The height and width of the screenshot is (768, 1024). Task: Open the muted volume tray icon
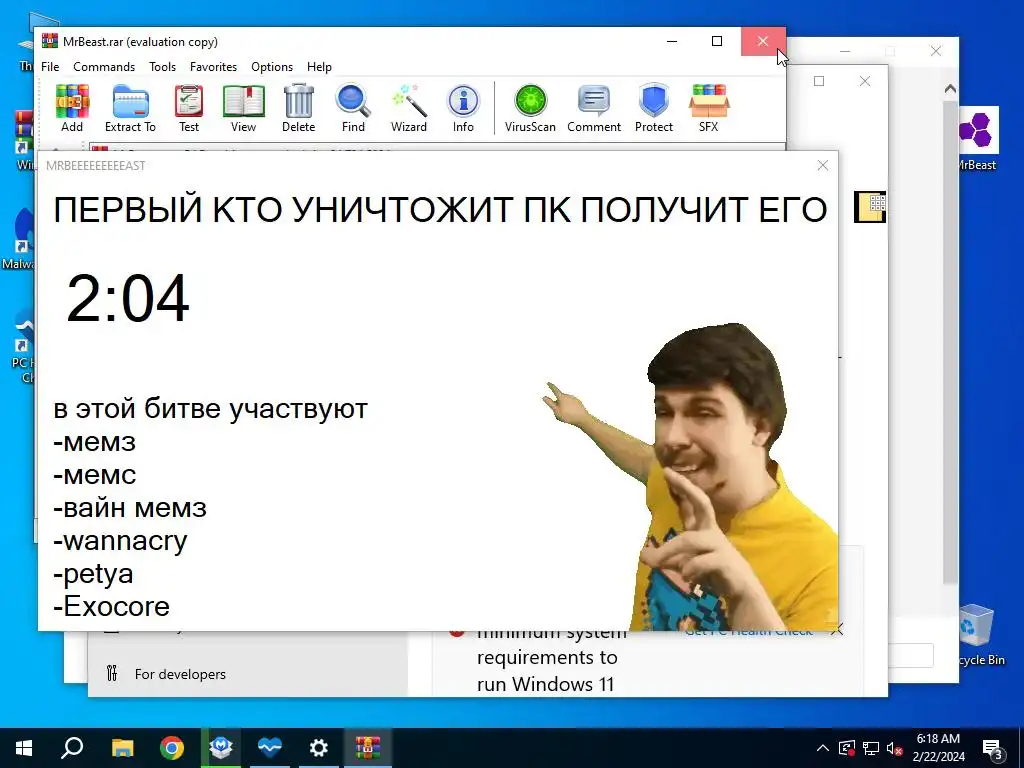(895, 748)
